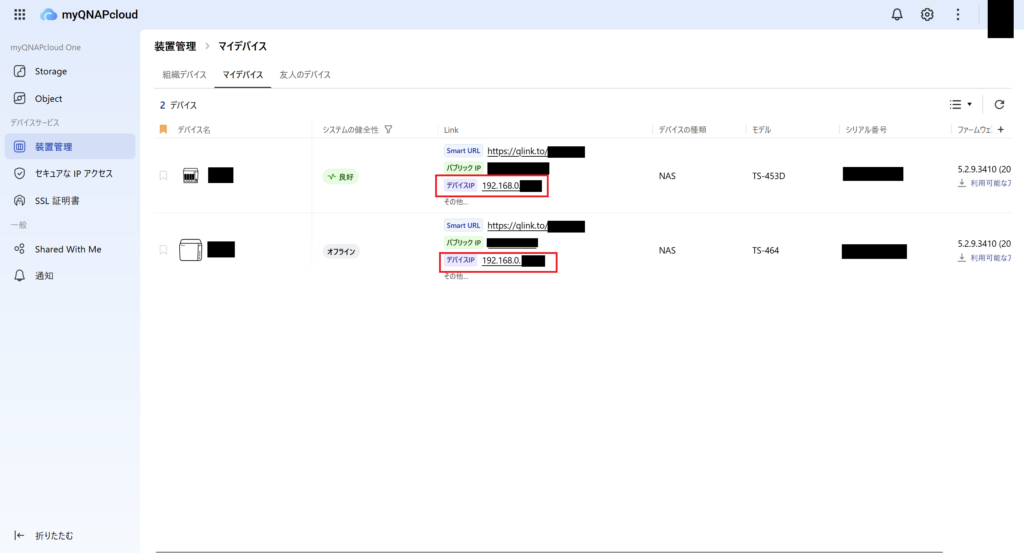Image resolution: width=1024 pixels, height=553 pixels.
Task: Click the shield icon for secure IP access
Action: tap(20, 174)
